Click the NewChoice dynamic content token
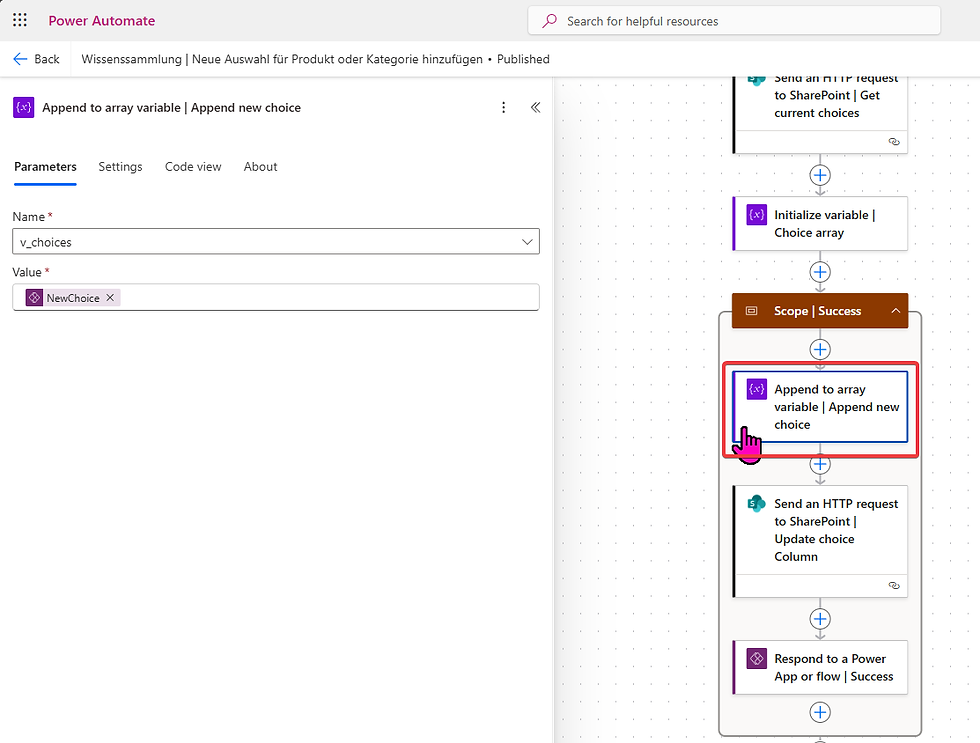The height and width of the screenshot is (743, 980). (x=72, y=298)
